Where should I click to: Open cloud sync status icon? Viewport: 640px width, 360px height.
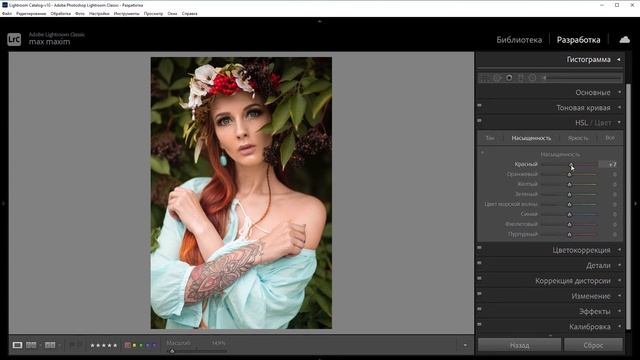tap(624, 40)
